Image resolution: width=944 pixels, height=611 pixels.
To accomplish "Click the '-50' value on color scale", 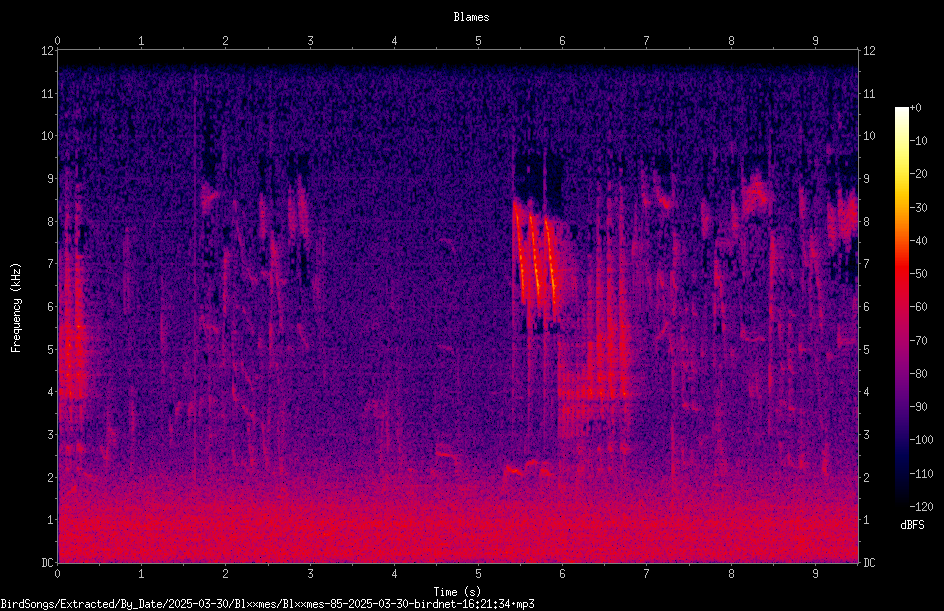I will (918, 274).
